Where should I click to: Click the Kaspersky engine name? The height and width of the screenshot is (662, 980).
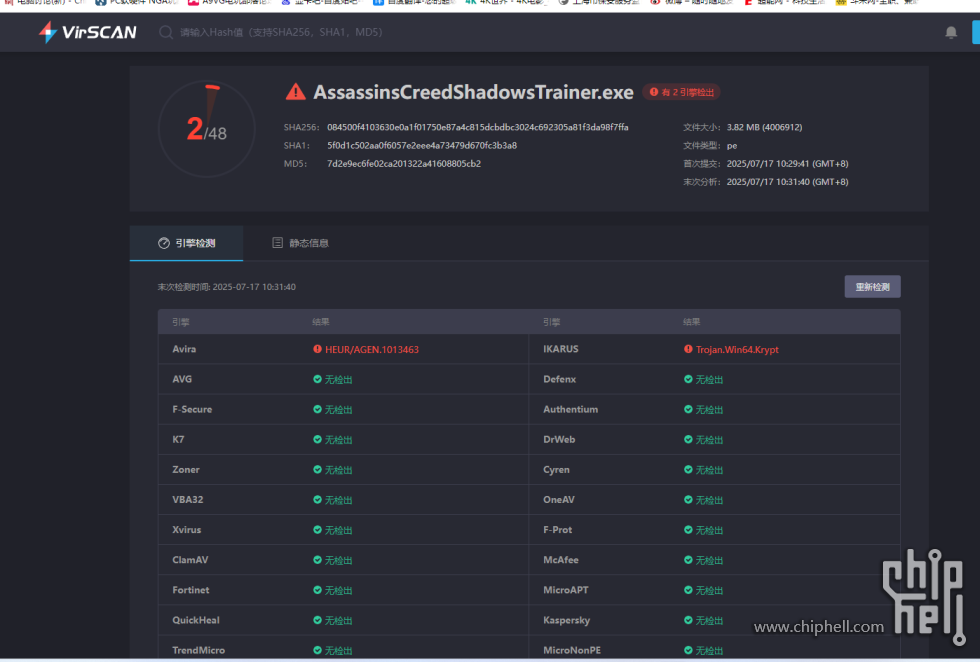(566, 620)
